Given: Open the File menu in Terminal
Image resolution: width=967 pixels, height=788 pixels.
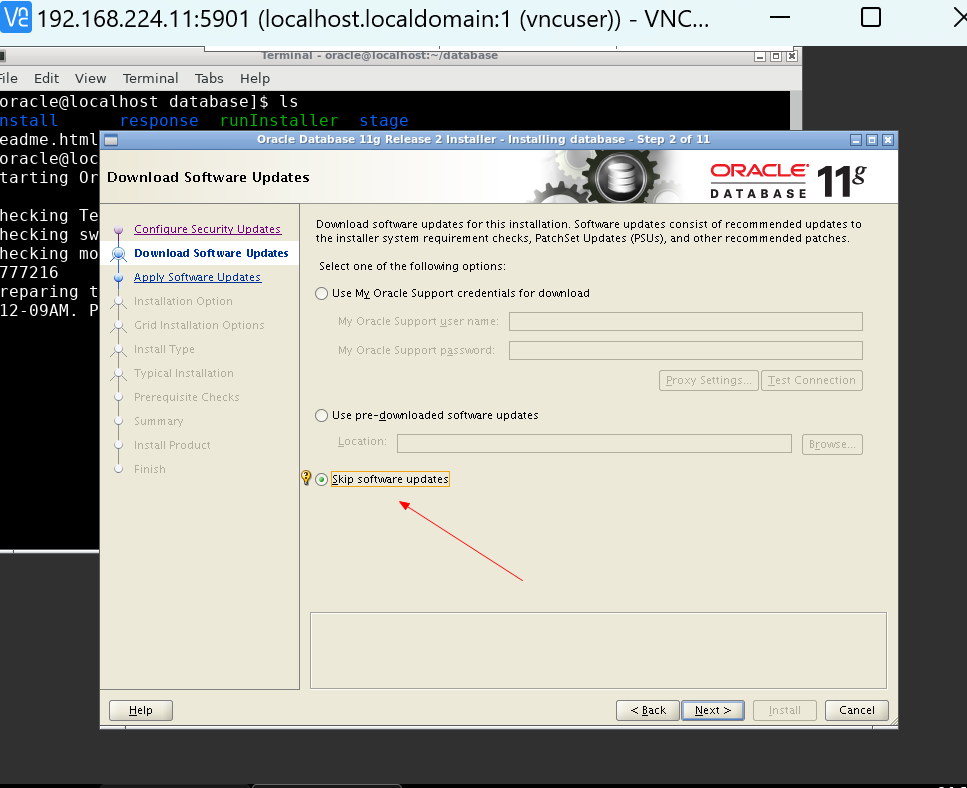Looking at the screenshot, I should (x=8, y=79).
